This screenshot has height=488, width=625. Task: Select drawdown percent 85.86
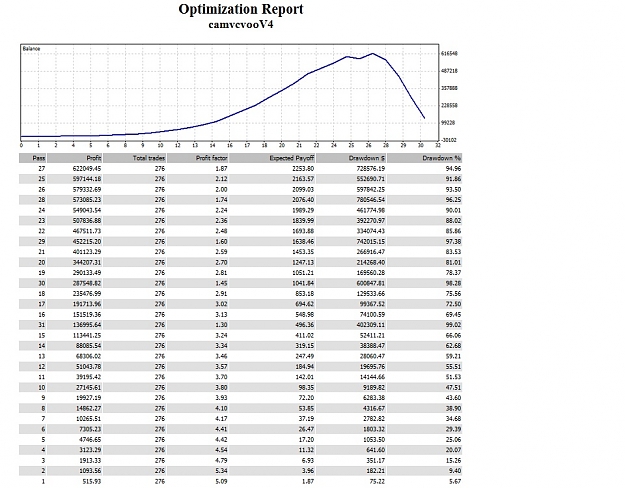click(453, 231)
